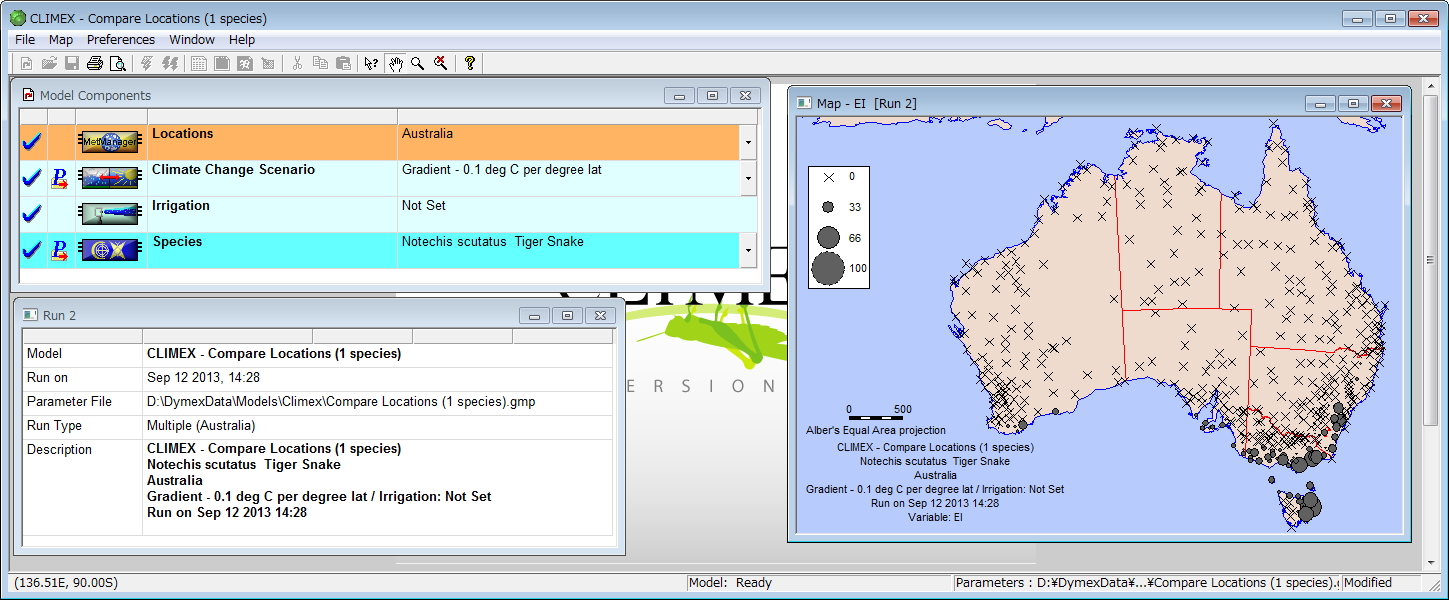Click 'Multiple (Australia)' Run Type value
The width and height of the screenshot is (1449, 600).
[x=201, y=426]
